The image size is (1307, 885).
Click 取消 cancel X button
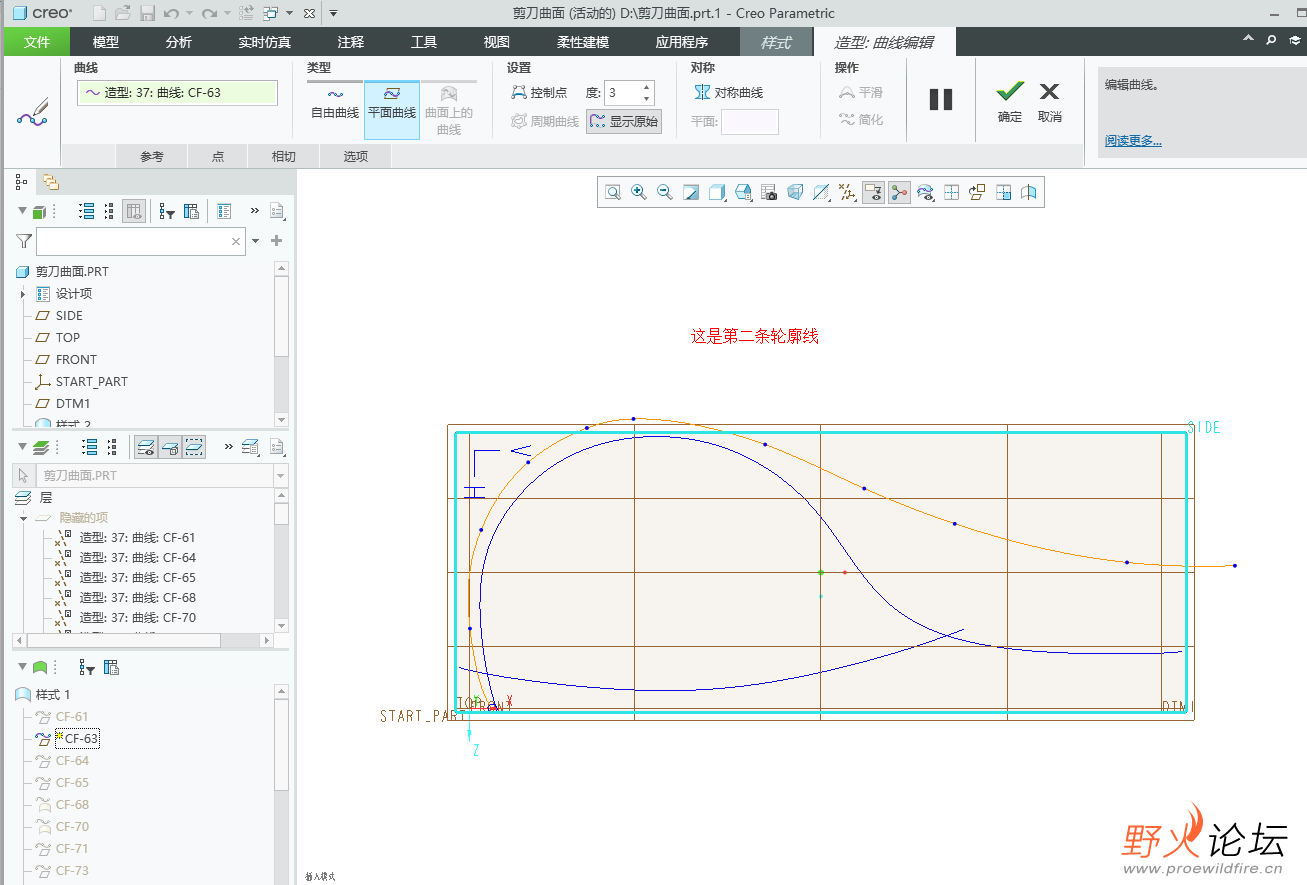pos(1049,102)
